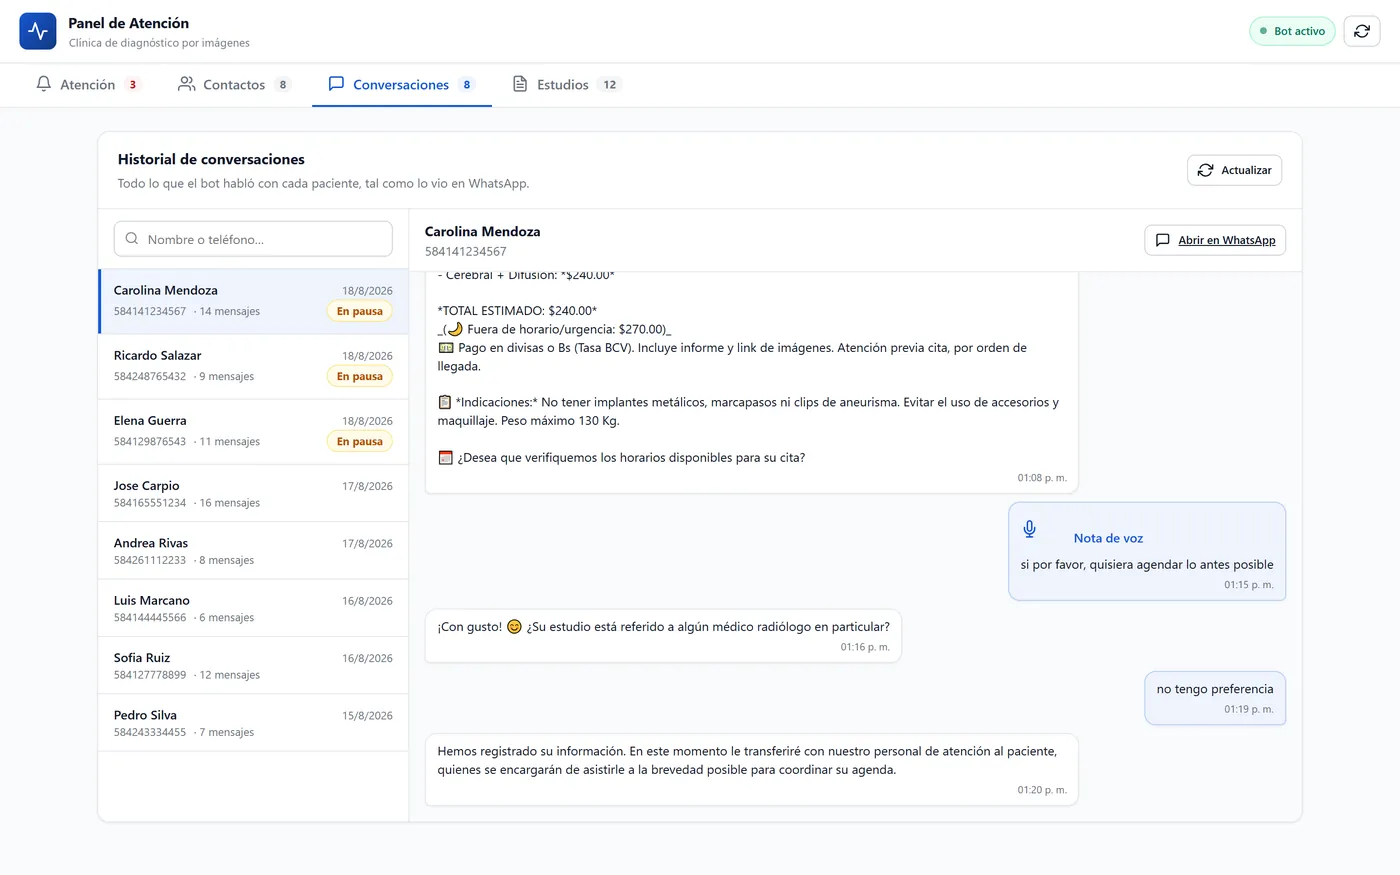Click the people icon on Contactos tab
Image resolution: width=1400 pixels, height=875 pixels.
[x=186, y=84]
